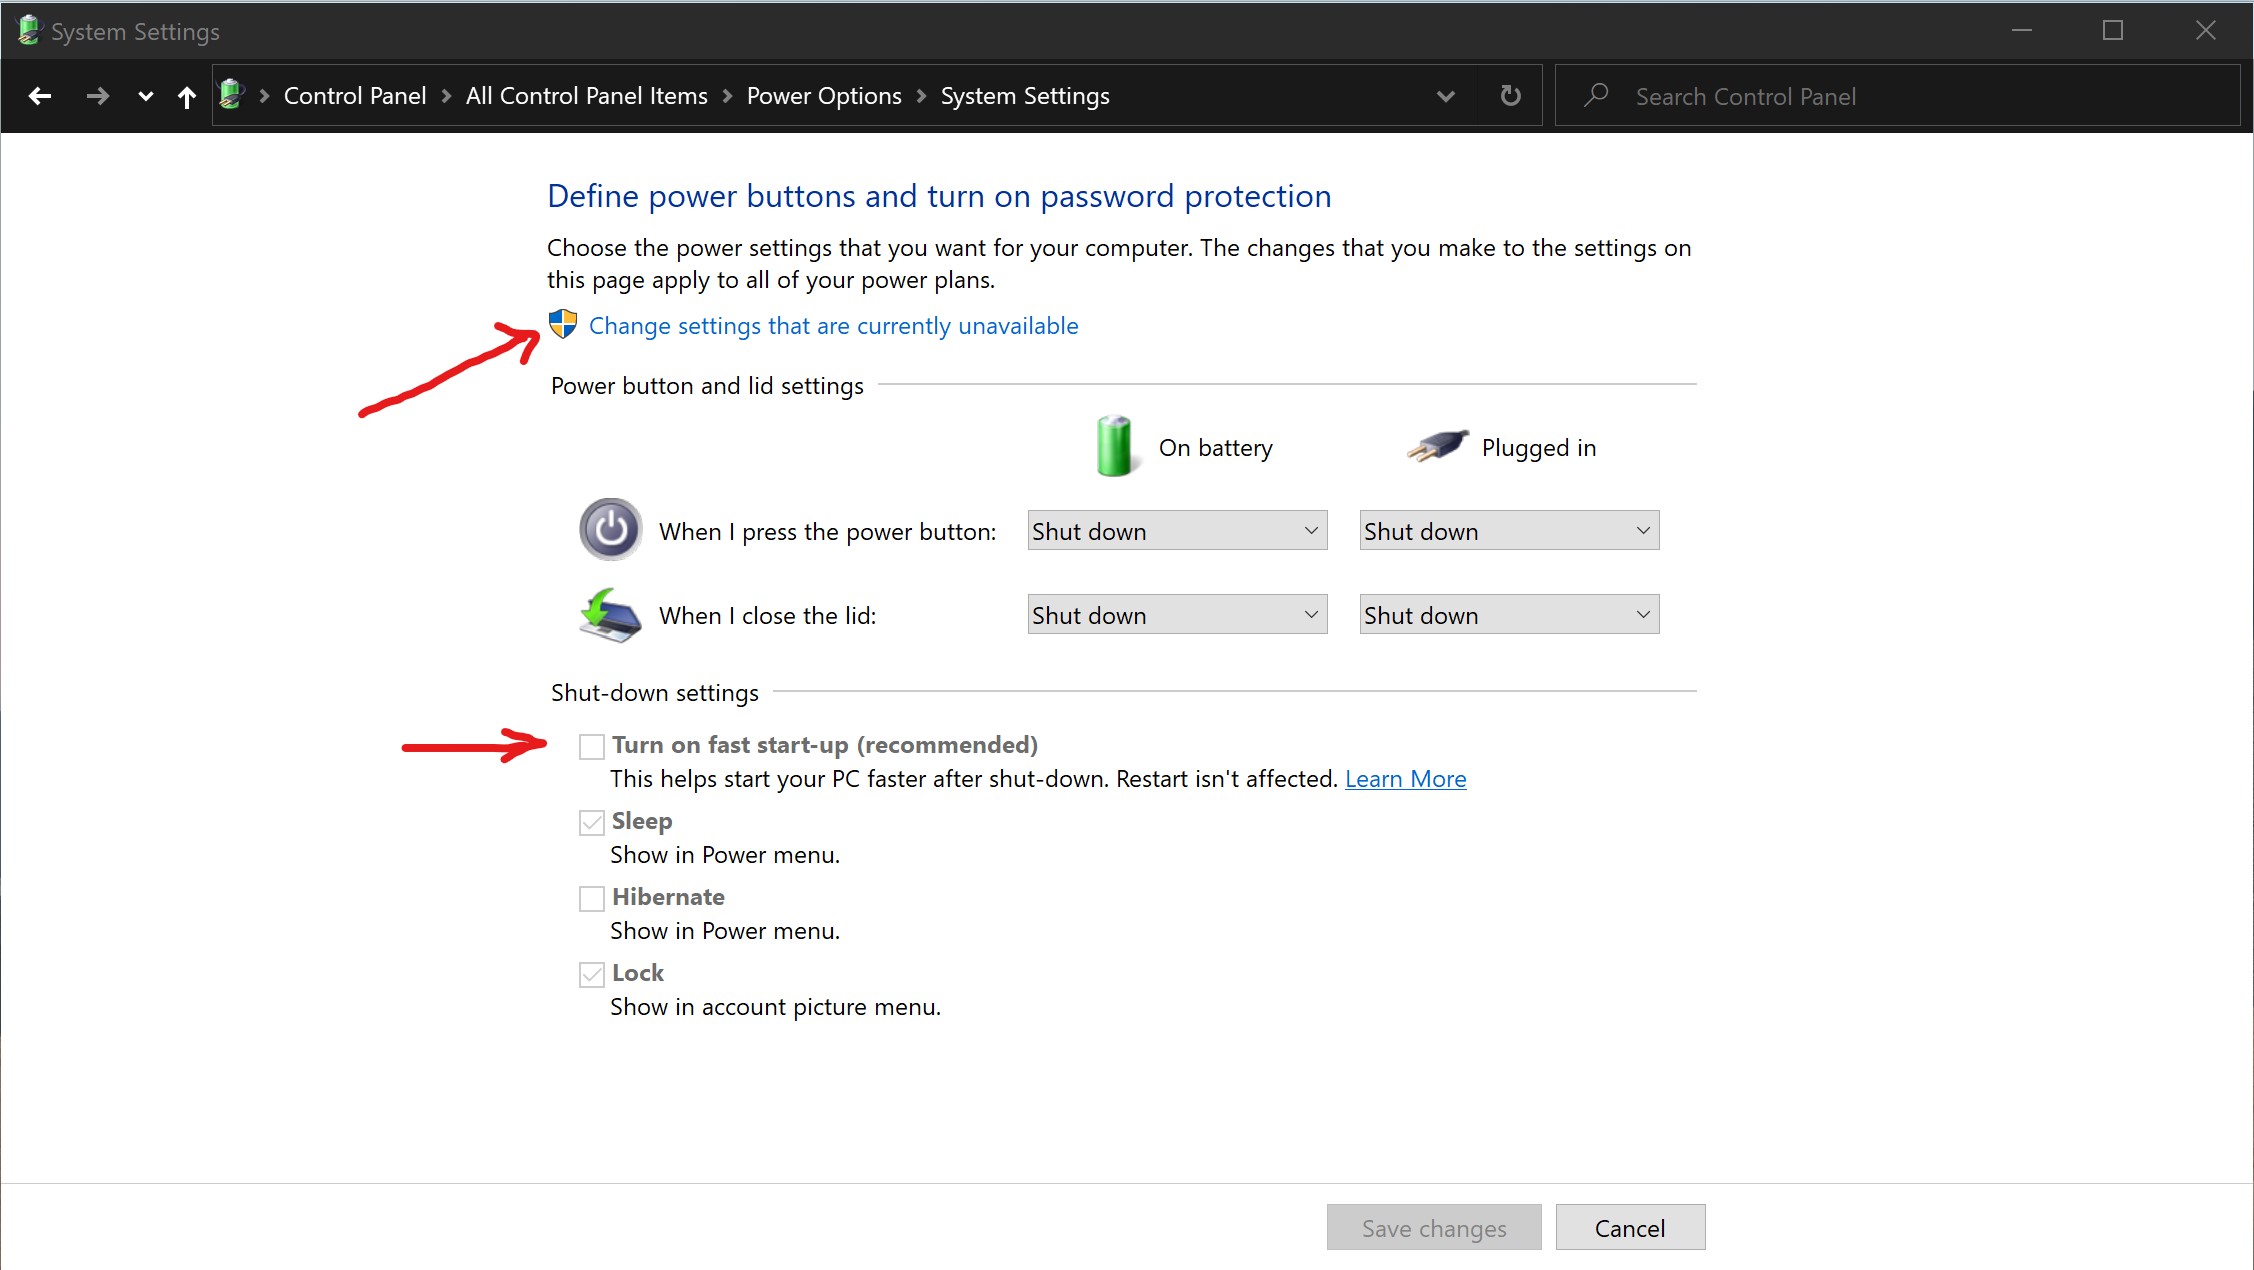
Task: Click the power button icon
Action: (x=610, y=529)
